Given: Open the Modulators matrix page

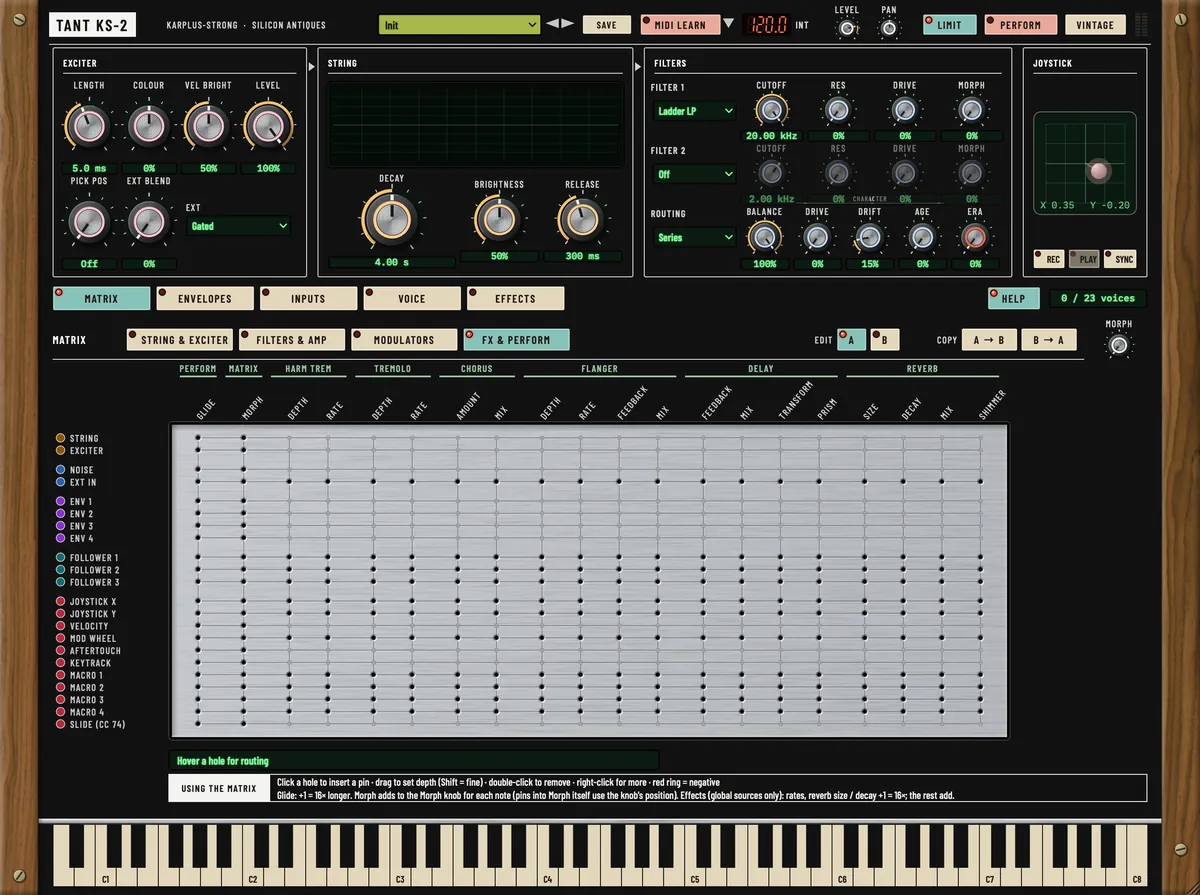Looking at the screenshot, I should coord(404,340).
